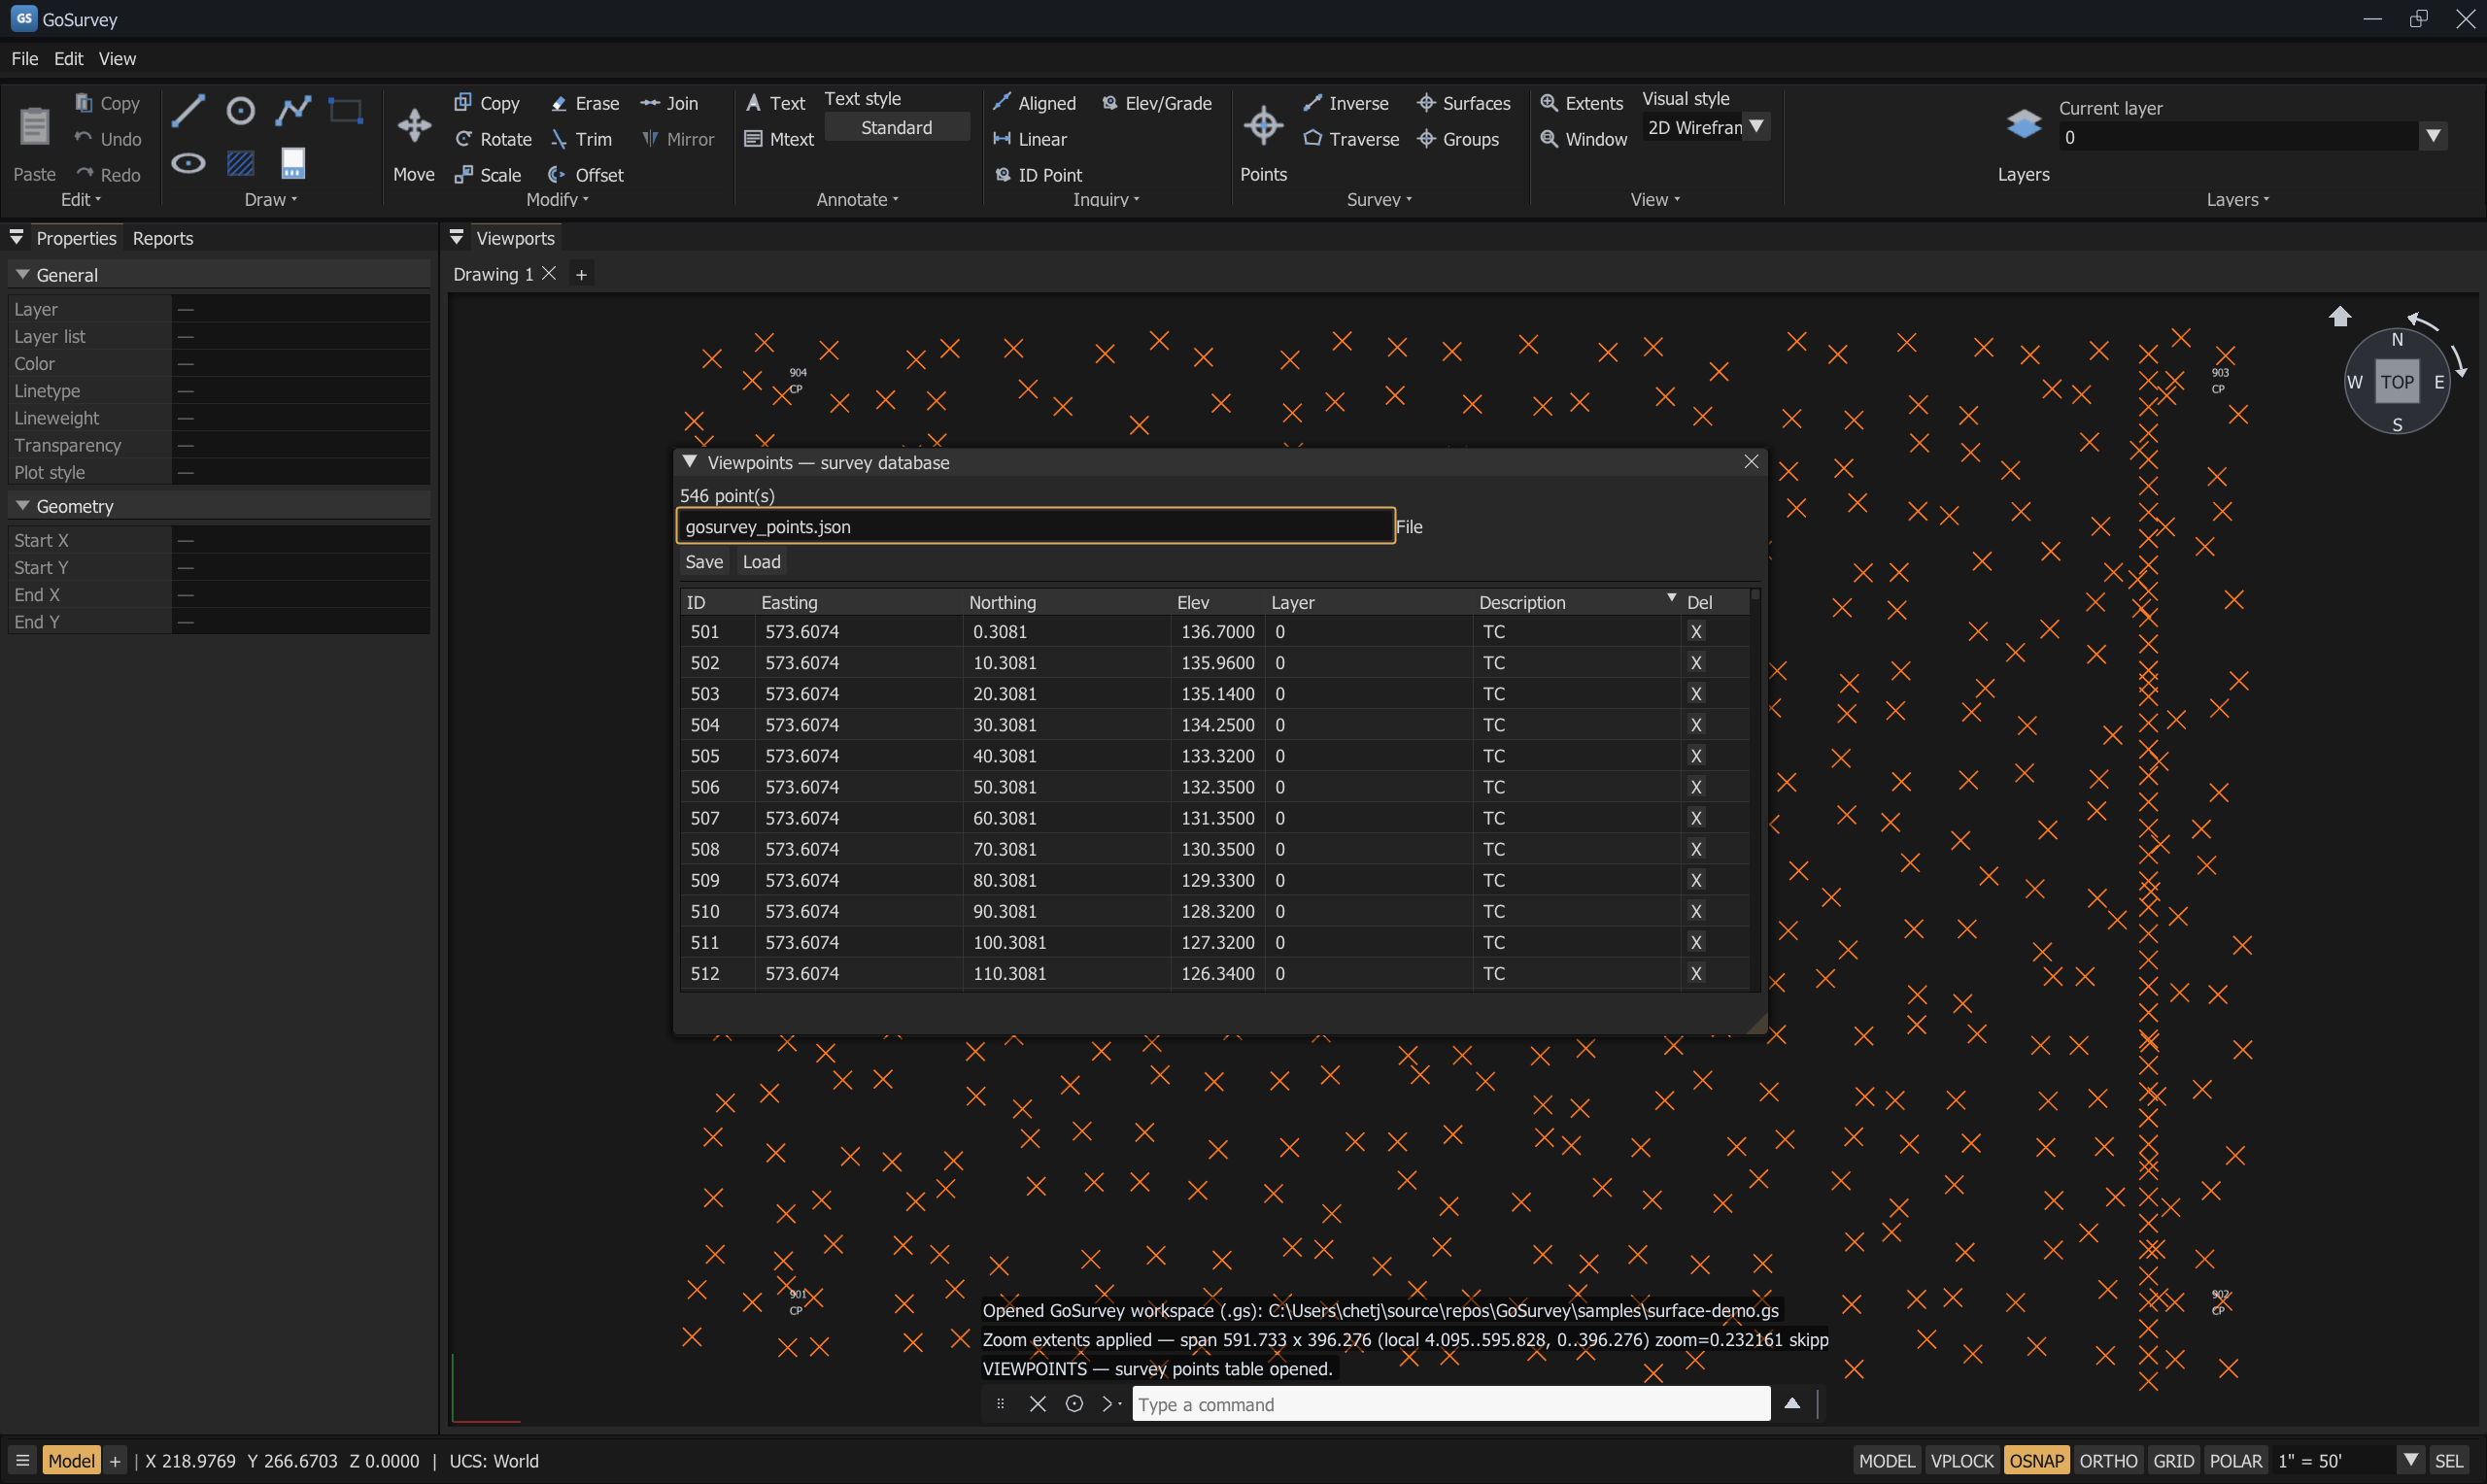Select the Rectangle draw tool
This screenshot has width=2487, height=1484.
pos(345,110)
